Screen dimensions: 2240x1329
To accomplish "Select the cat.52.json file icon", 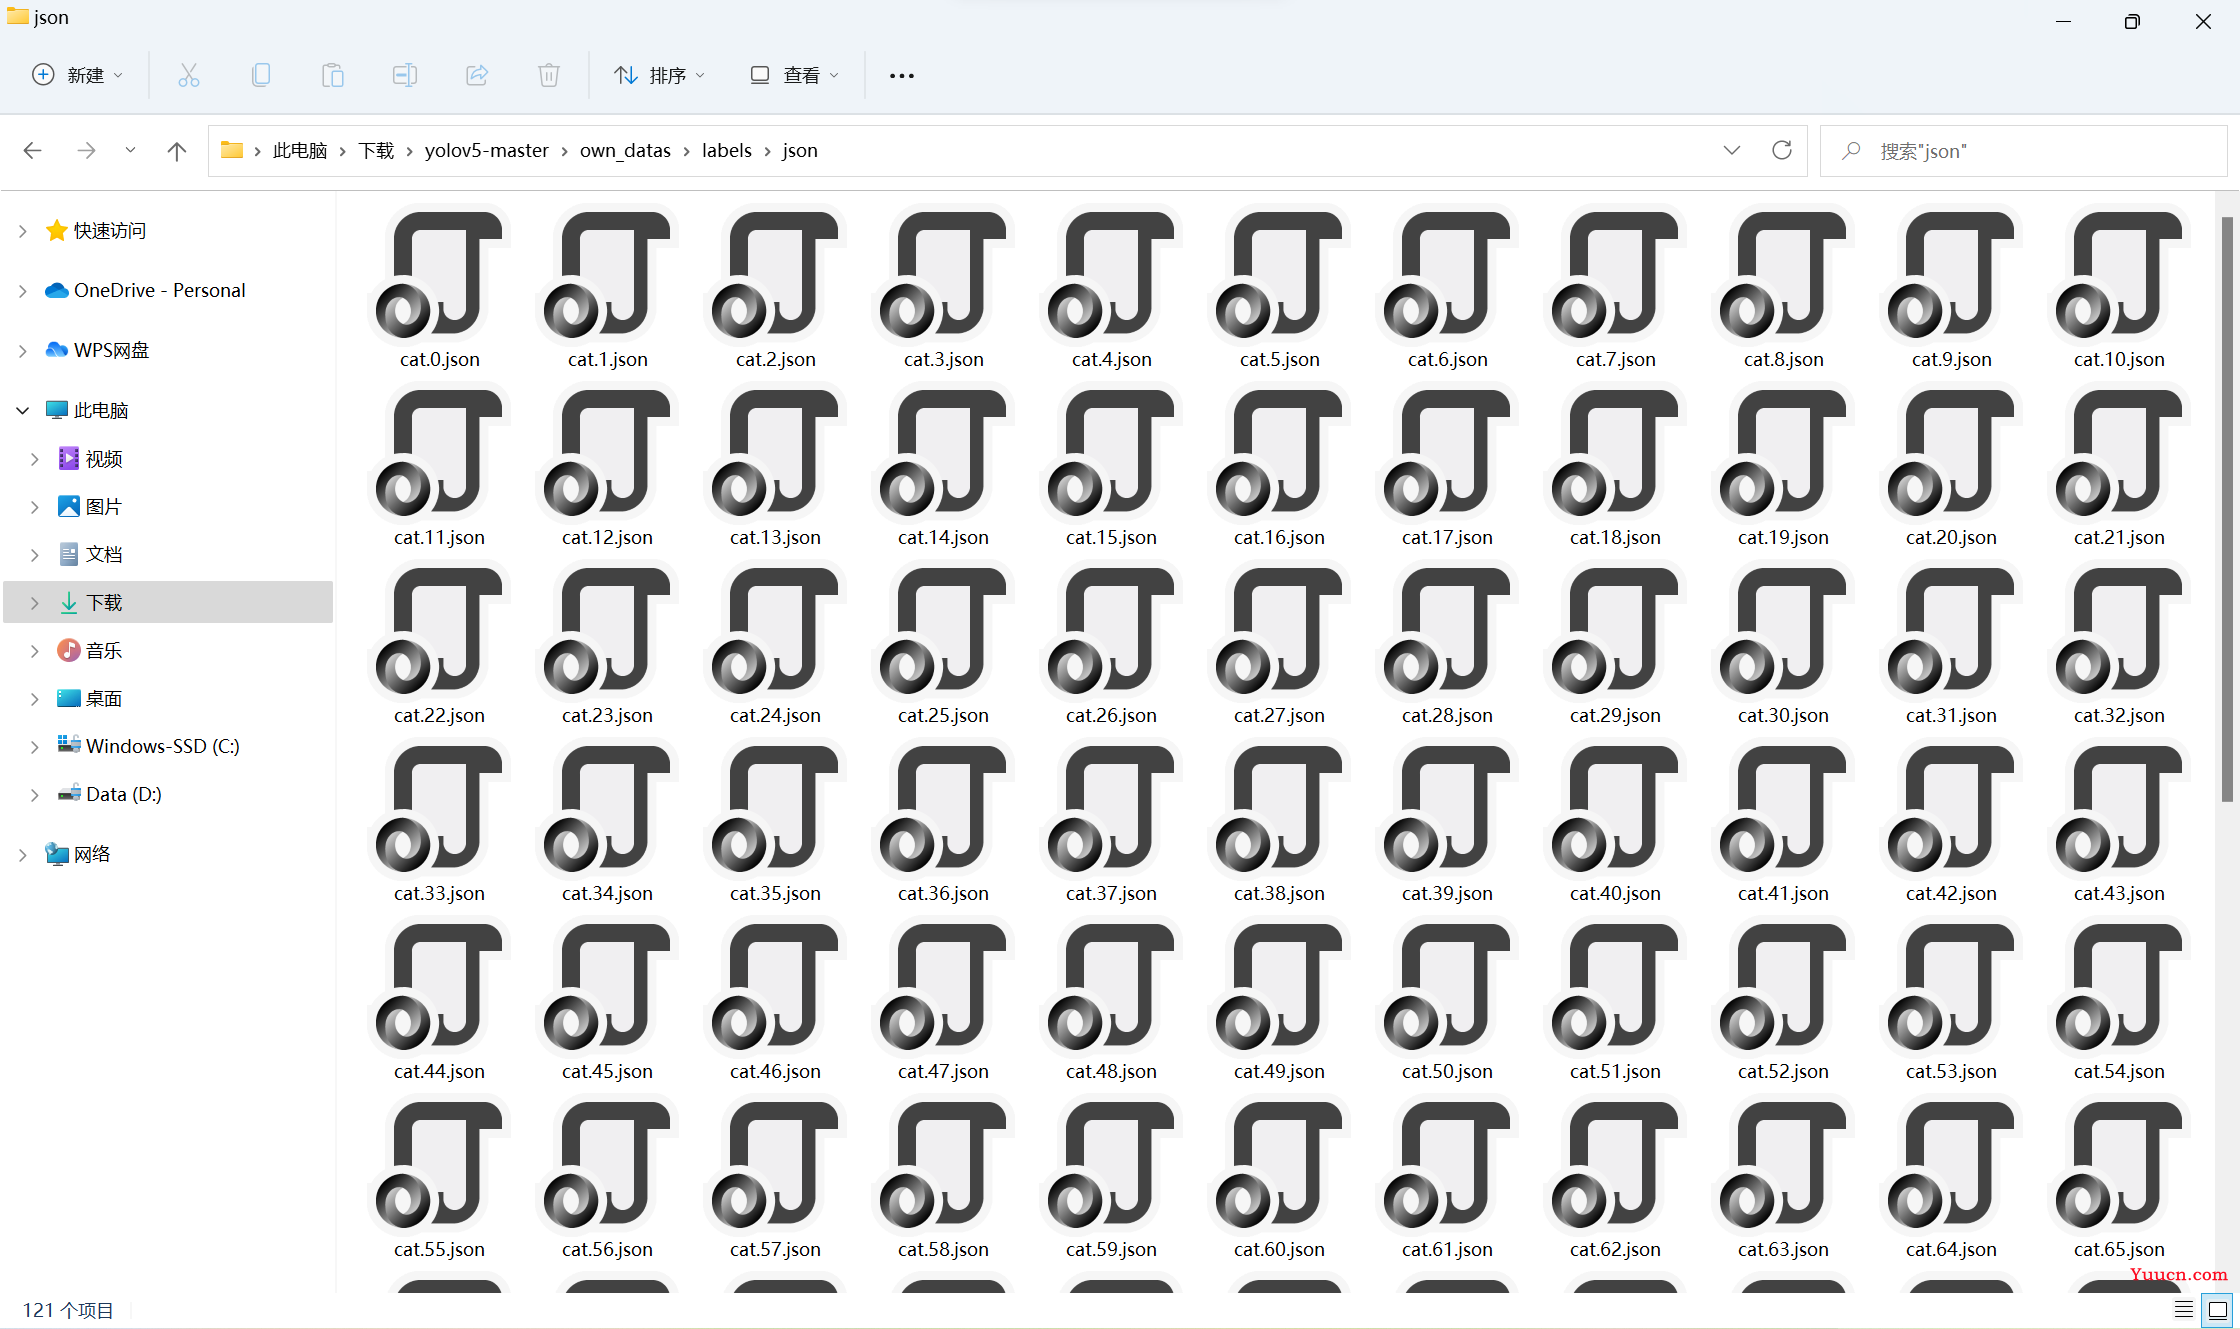I will (x=1784, y=986).
